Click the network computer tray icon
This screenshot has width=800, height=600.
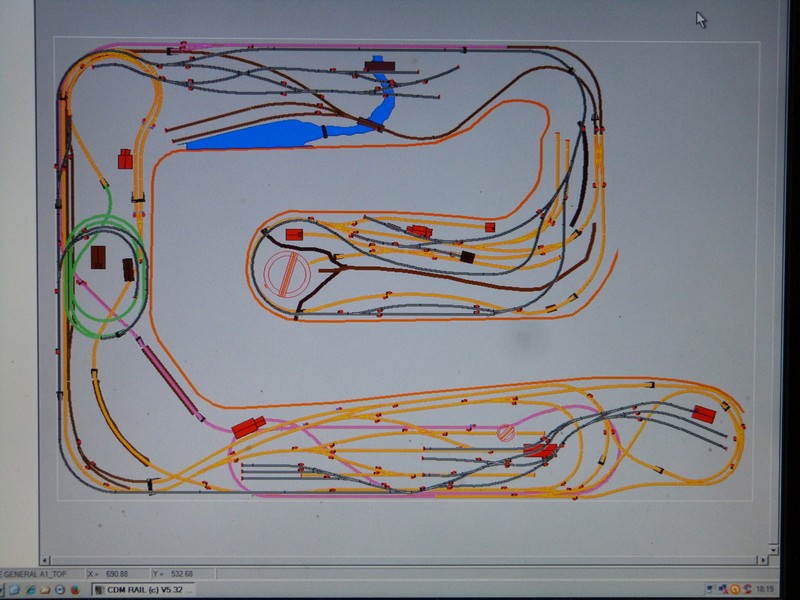click(x=711, y=589)
